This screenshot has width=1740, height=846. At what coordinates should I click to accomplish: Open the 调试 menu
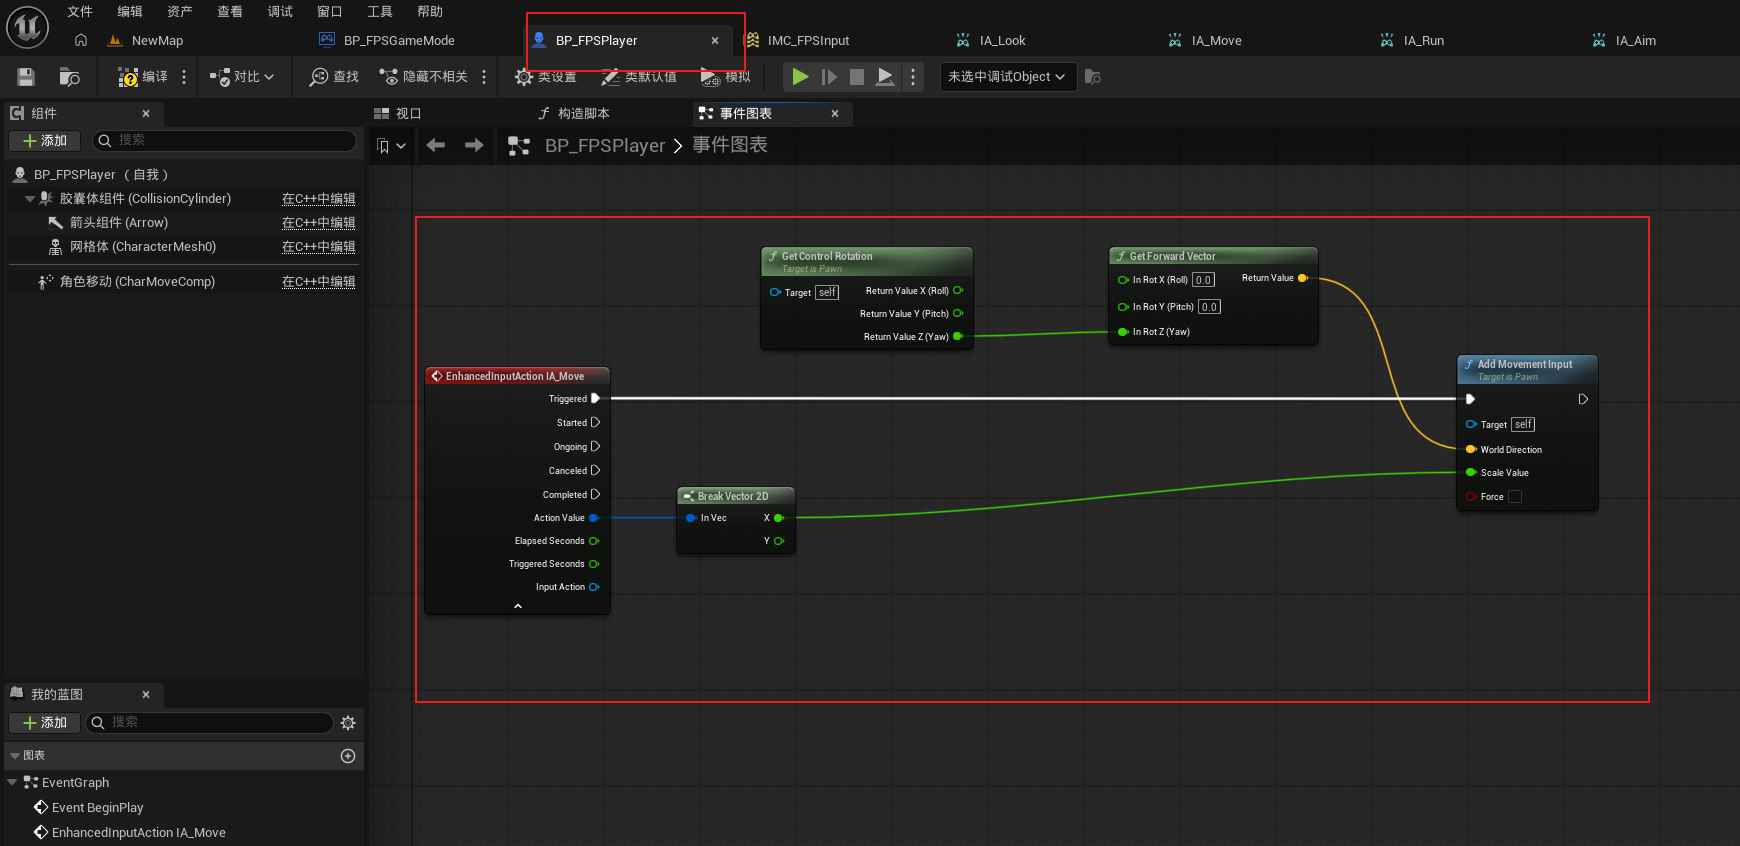(x=280, y=12)
